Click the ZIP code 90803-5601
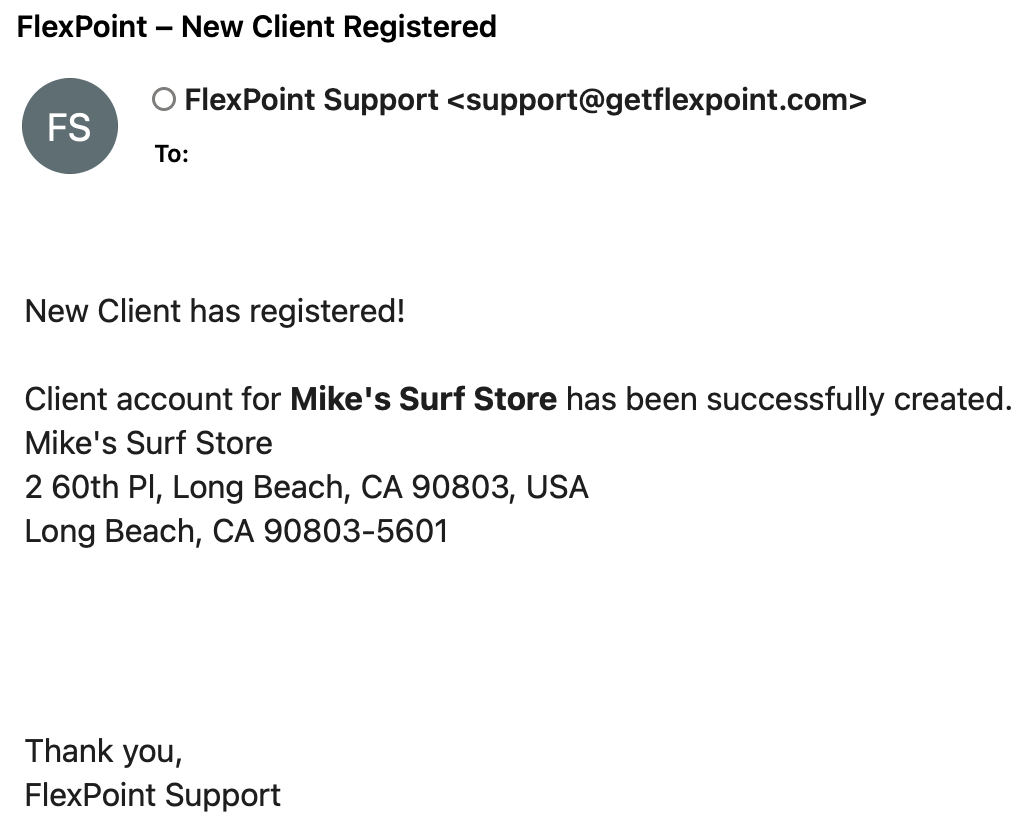1026x834 pixels. click(x=355, y=531)
